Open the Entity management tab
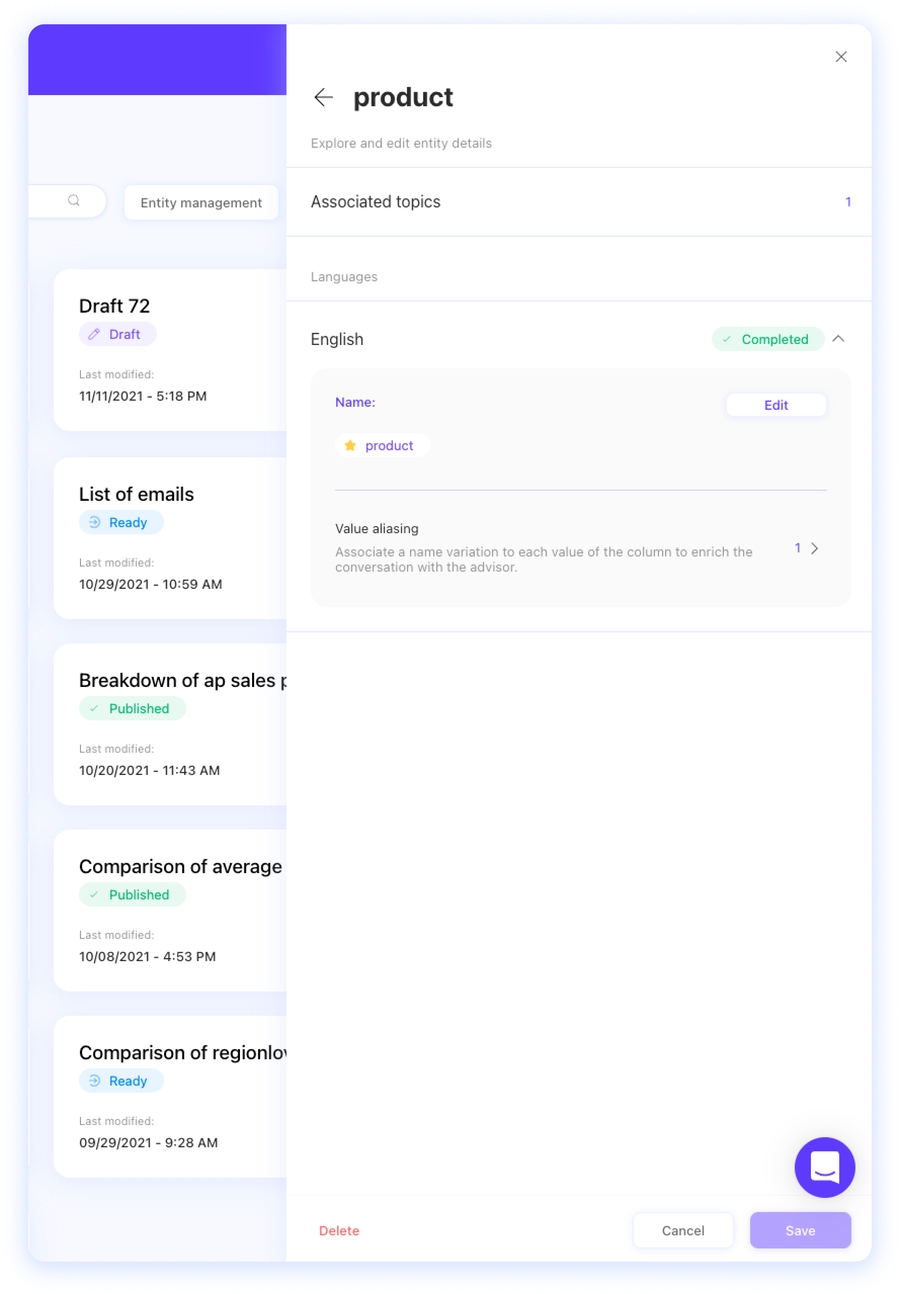Screen dimensions: 900x1294 click(x=201, y=203)
